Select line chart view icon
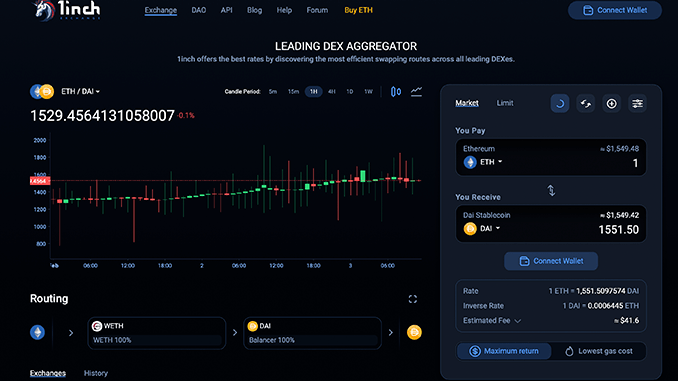Viewport: 678px width, 381px height. pos(416,92)
